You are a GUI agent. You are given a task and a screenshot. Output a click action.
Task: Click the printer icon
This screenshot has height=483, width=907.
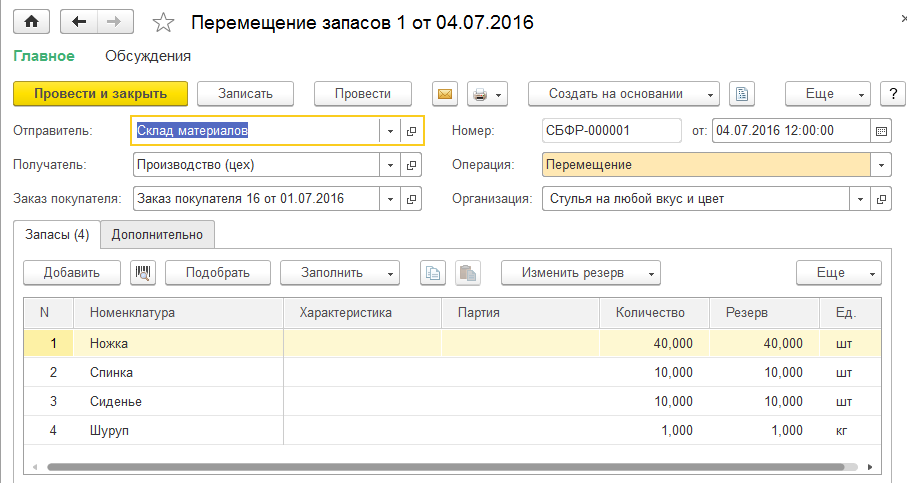[x=480, y=94]
